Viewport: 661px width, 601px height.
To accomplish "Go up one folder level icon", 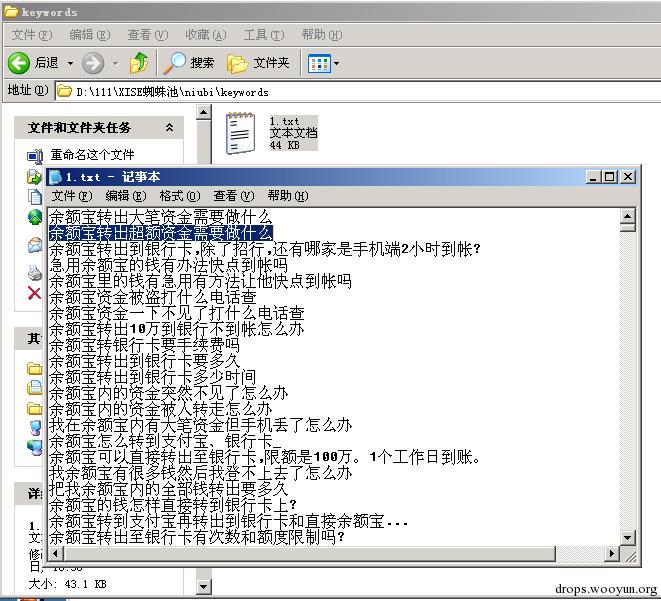I will point(139,63).
